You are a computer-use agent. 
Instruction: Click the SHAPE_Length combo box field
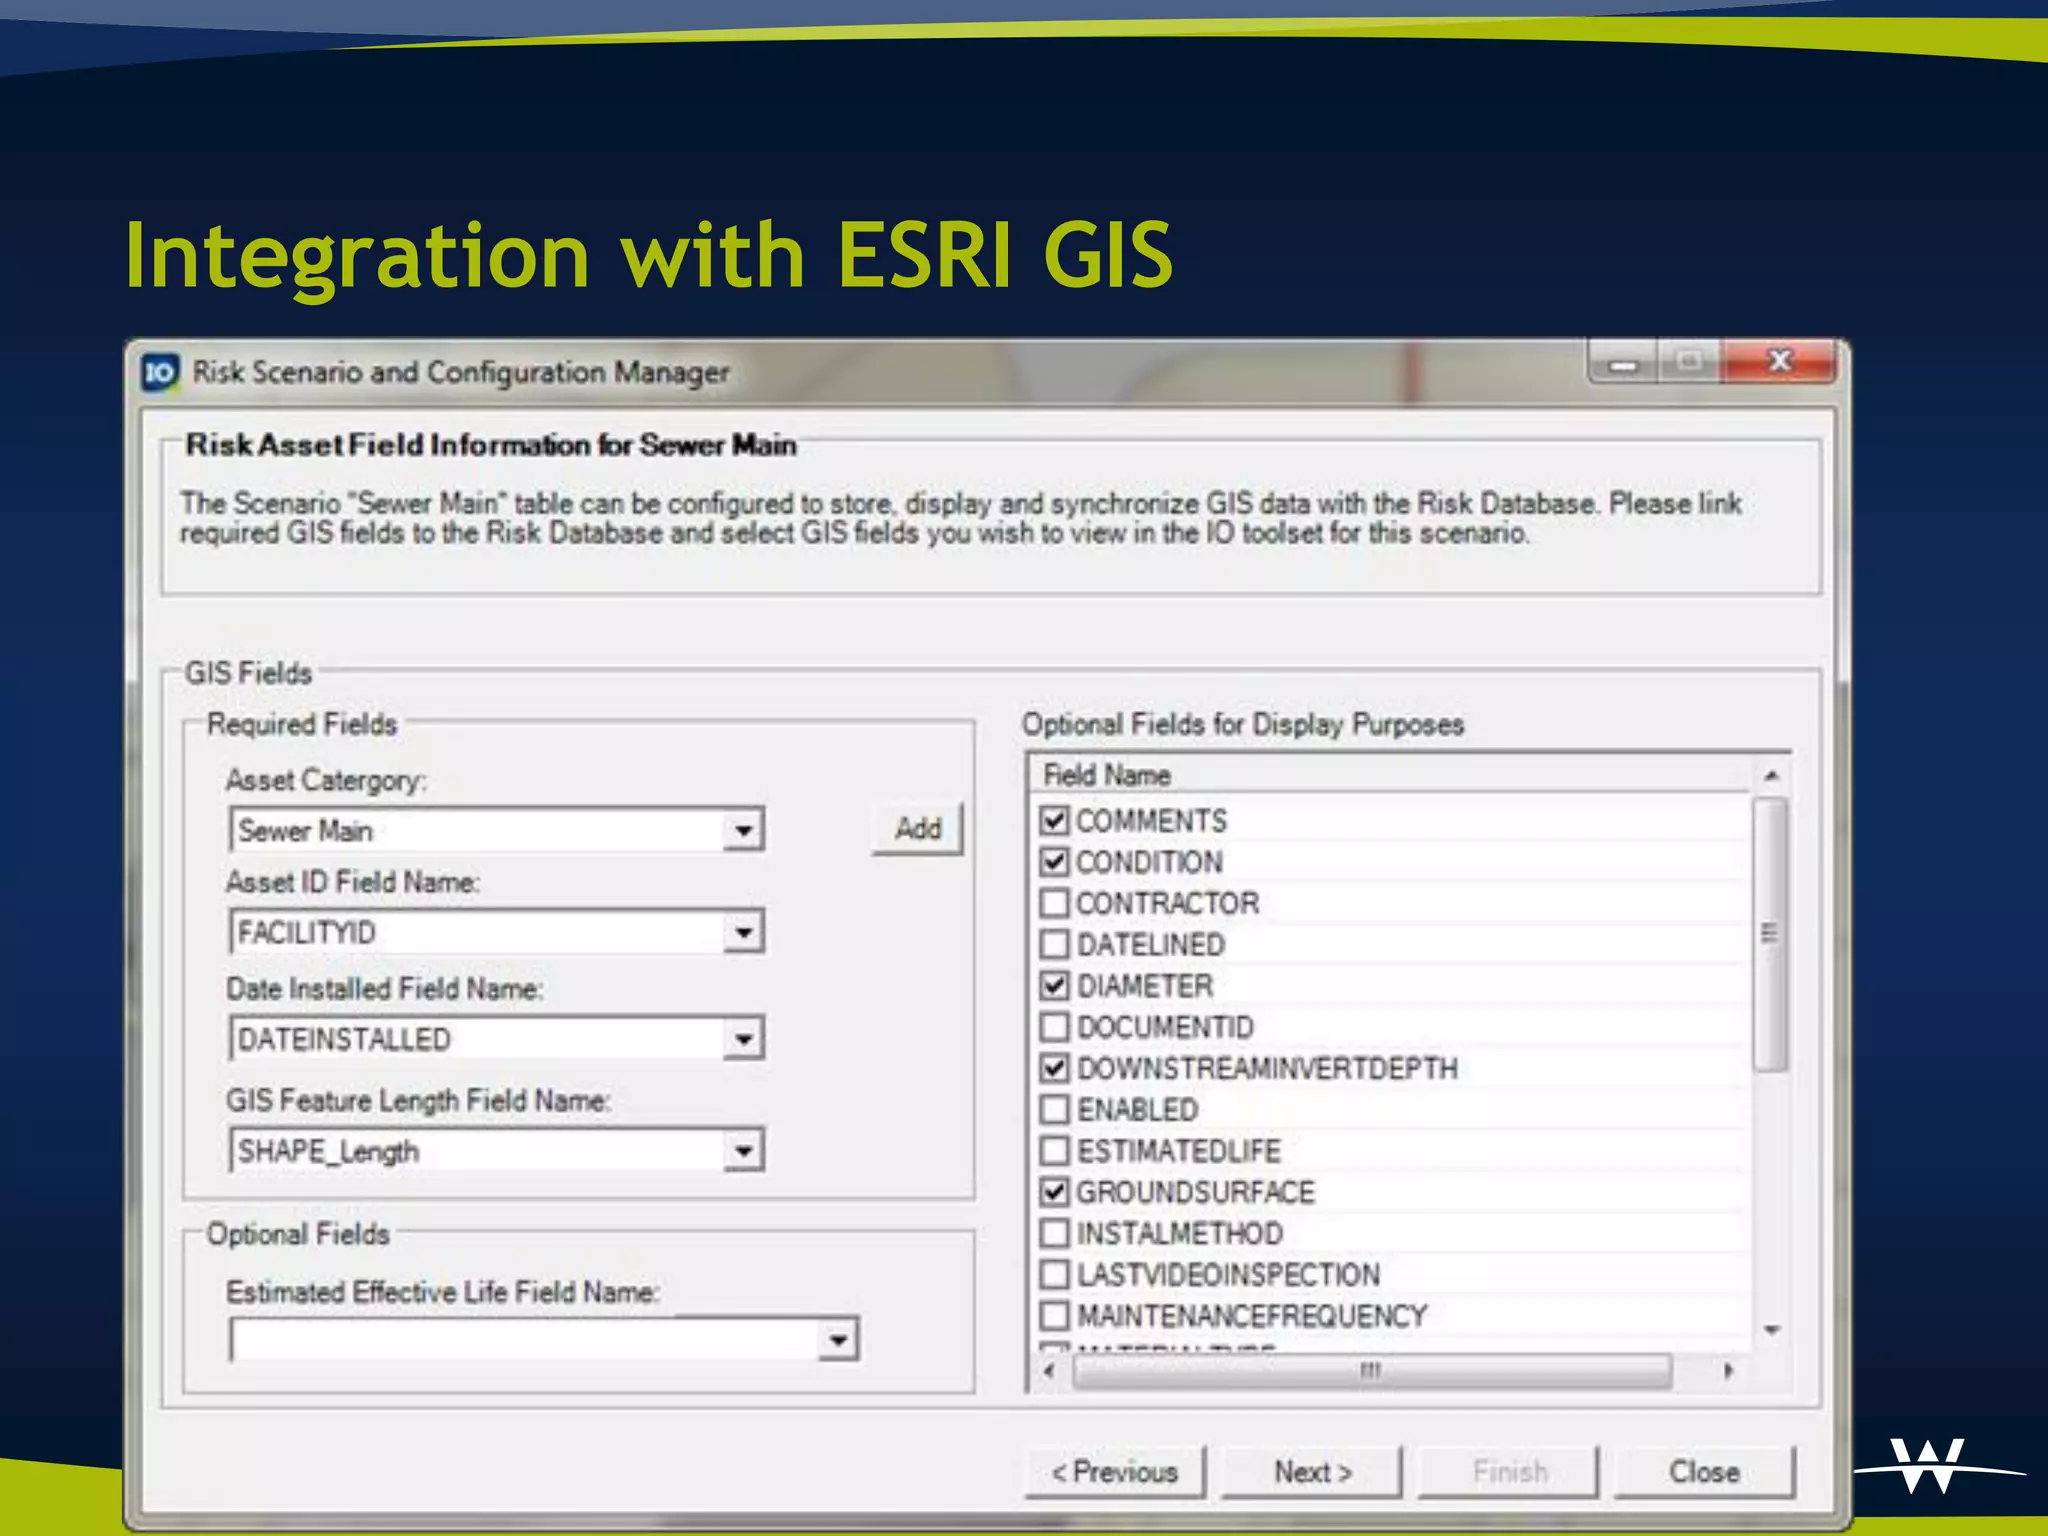[497, 1151]
